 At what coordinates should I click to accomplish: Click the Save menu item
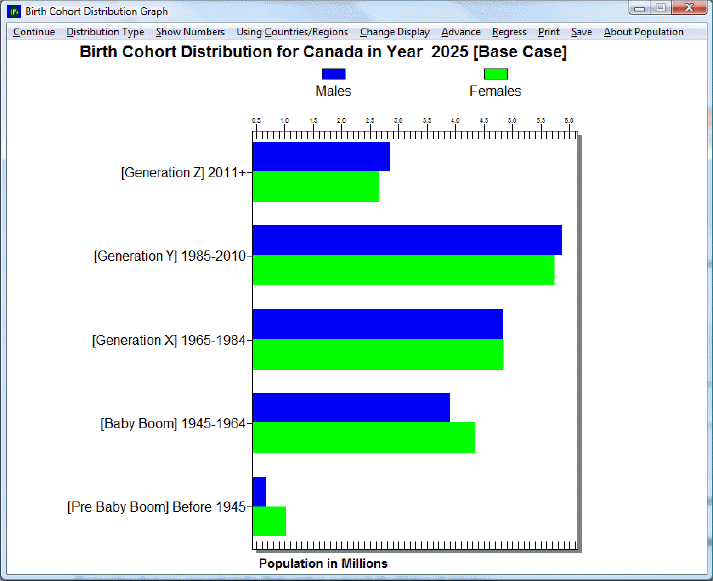tap(581, 32)
